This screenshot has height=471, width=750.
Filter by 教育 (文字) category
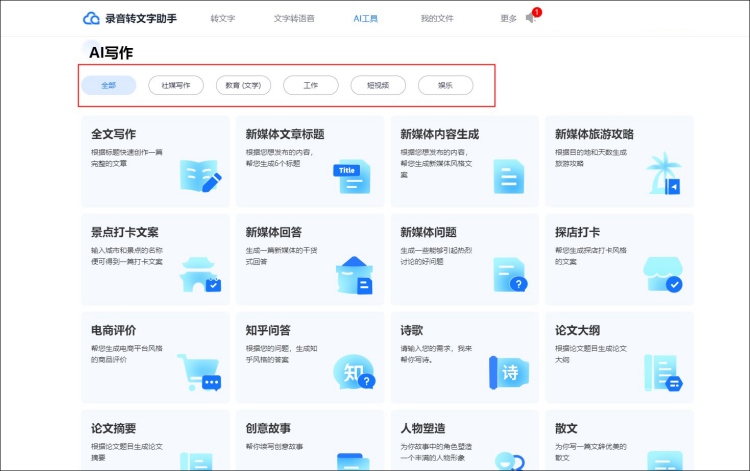click(x=243, y=85)
